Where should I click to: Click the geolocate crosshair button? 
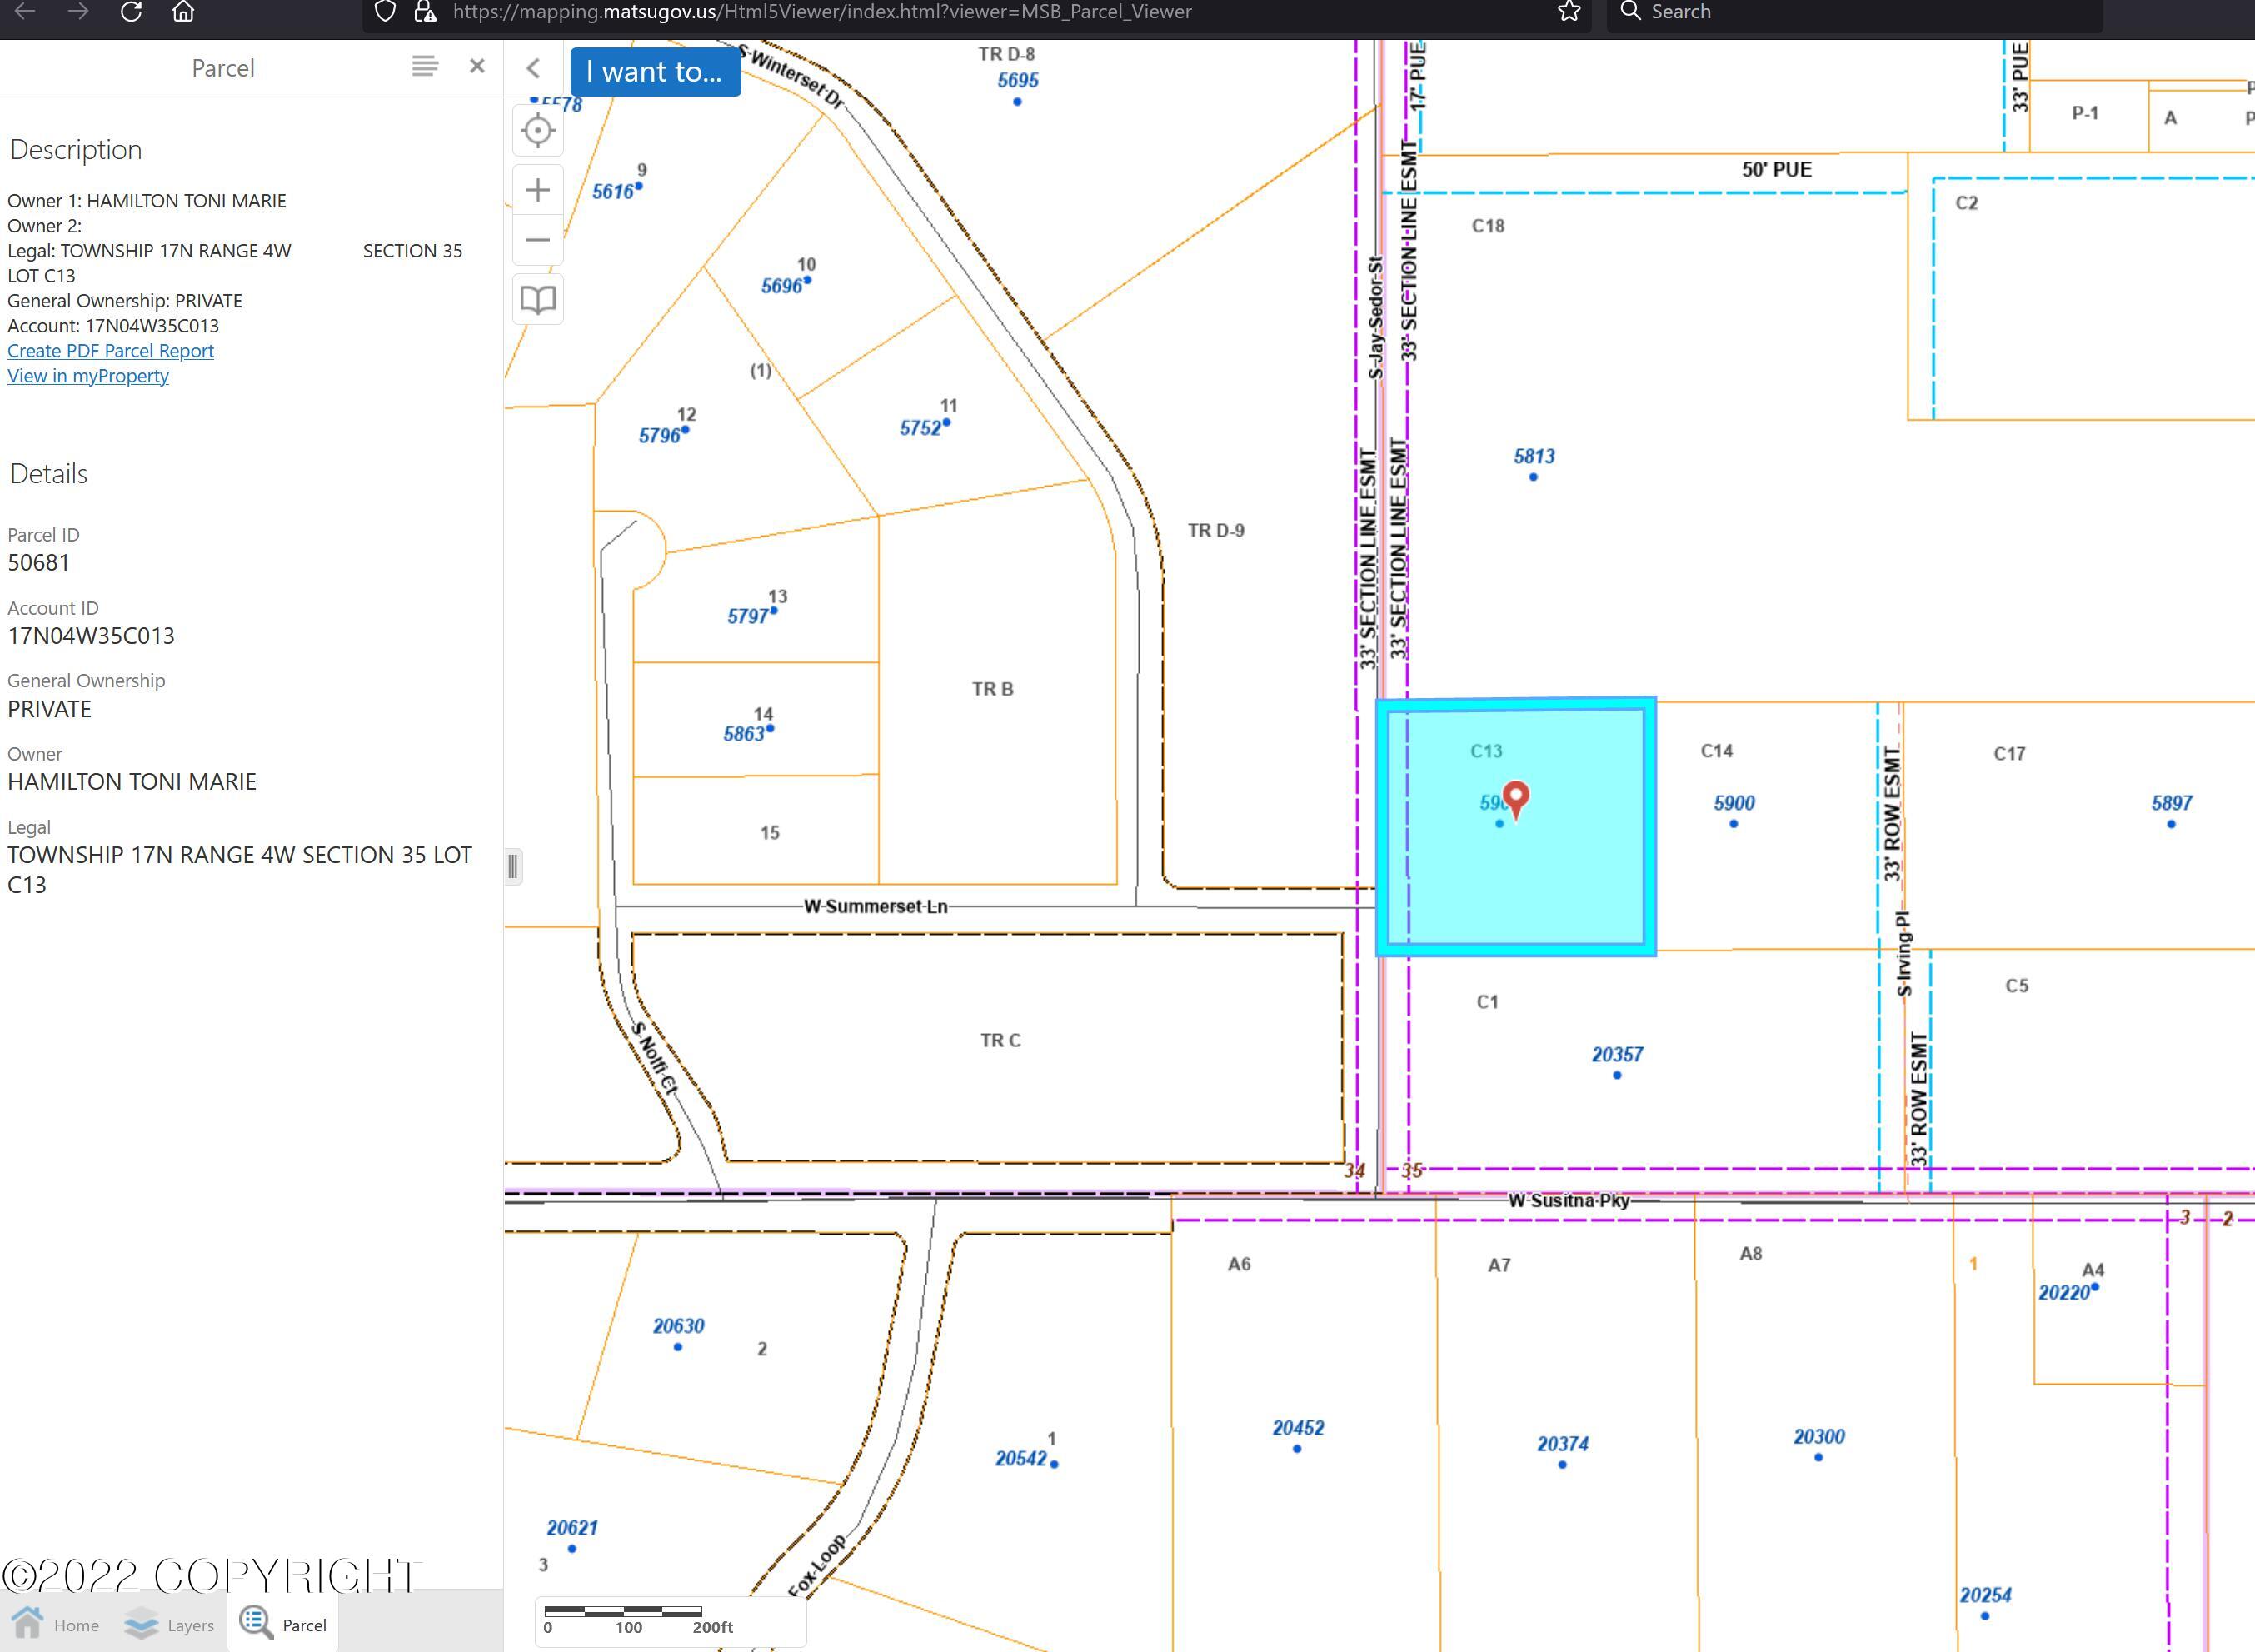pos(538,131)
